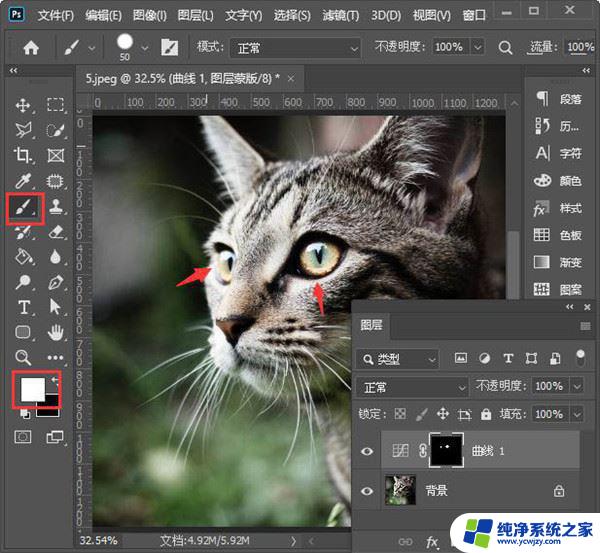Activate the Hand tool

pyautogui.click(x=56, y=332)
